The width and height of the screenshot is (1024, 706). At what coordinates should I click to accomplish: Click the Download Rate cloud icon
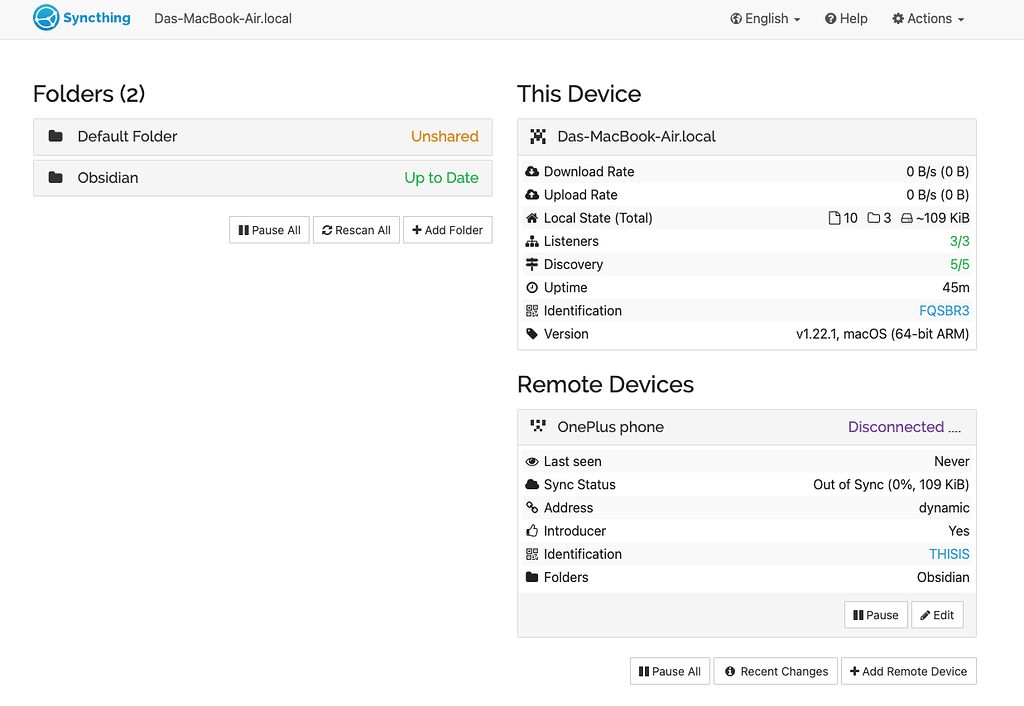tap(530, 171)
